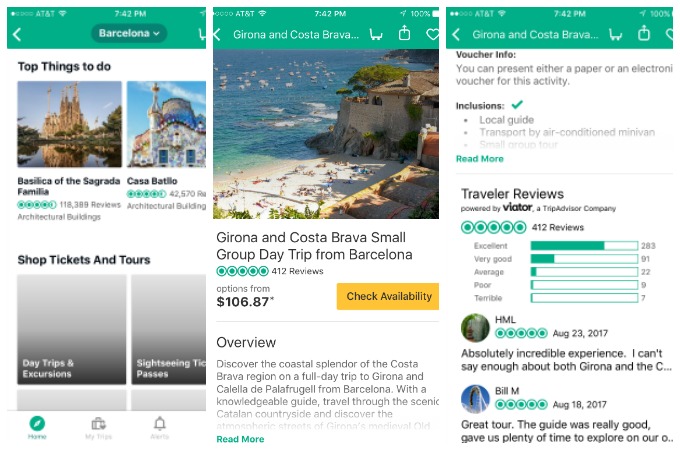
Task: Open the cart icon in middle screen header
Action: click(376, 34)
